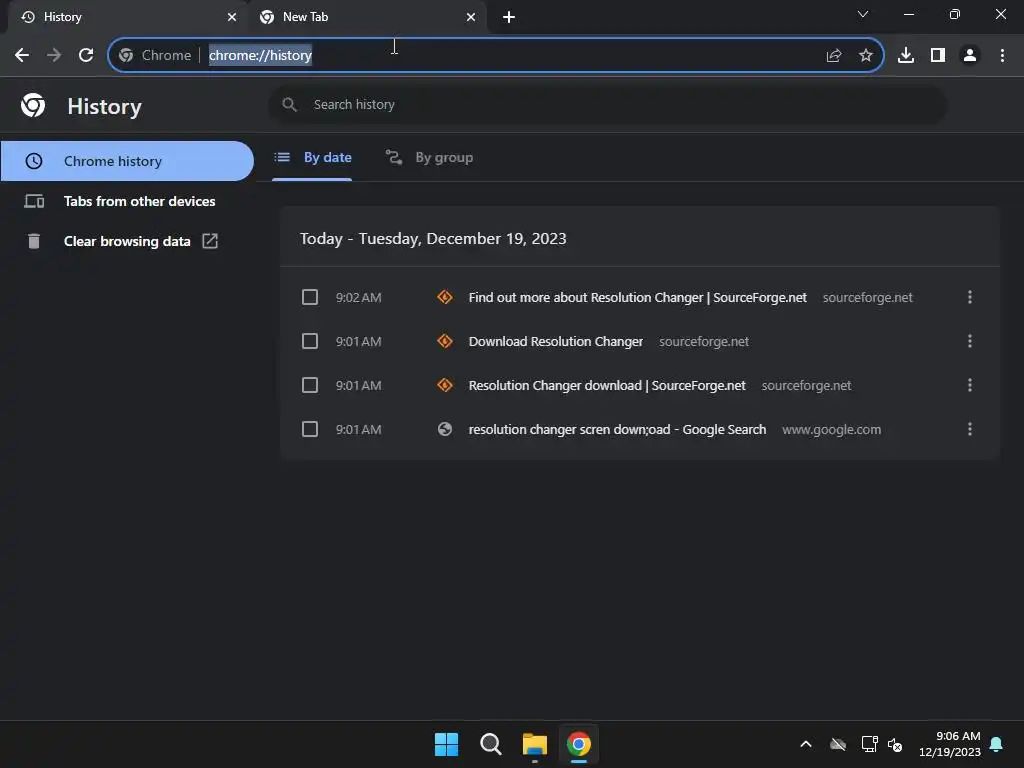Click the sourceforge.net domain of Download Resolution Changer
Screen dimensions: 1024x768
[x=703, y=342]
